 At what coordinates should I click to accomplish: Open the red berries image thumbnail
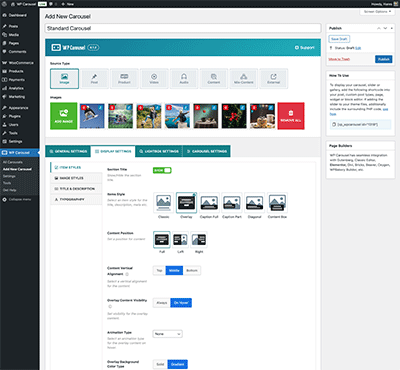pos(234,116)
